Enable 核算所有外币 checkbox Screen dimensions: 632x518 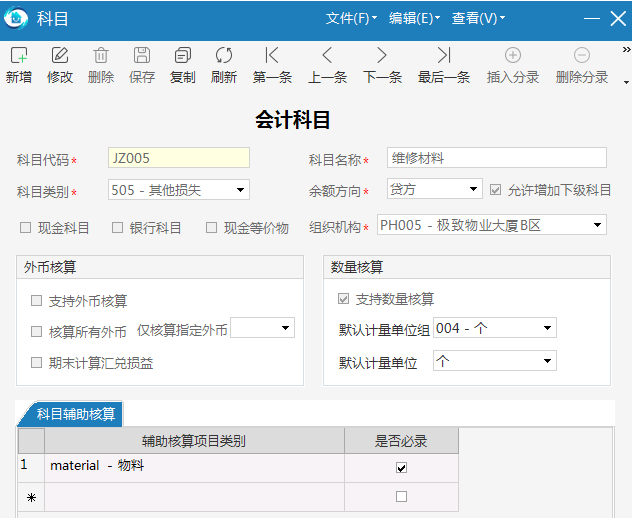(36, 332)
